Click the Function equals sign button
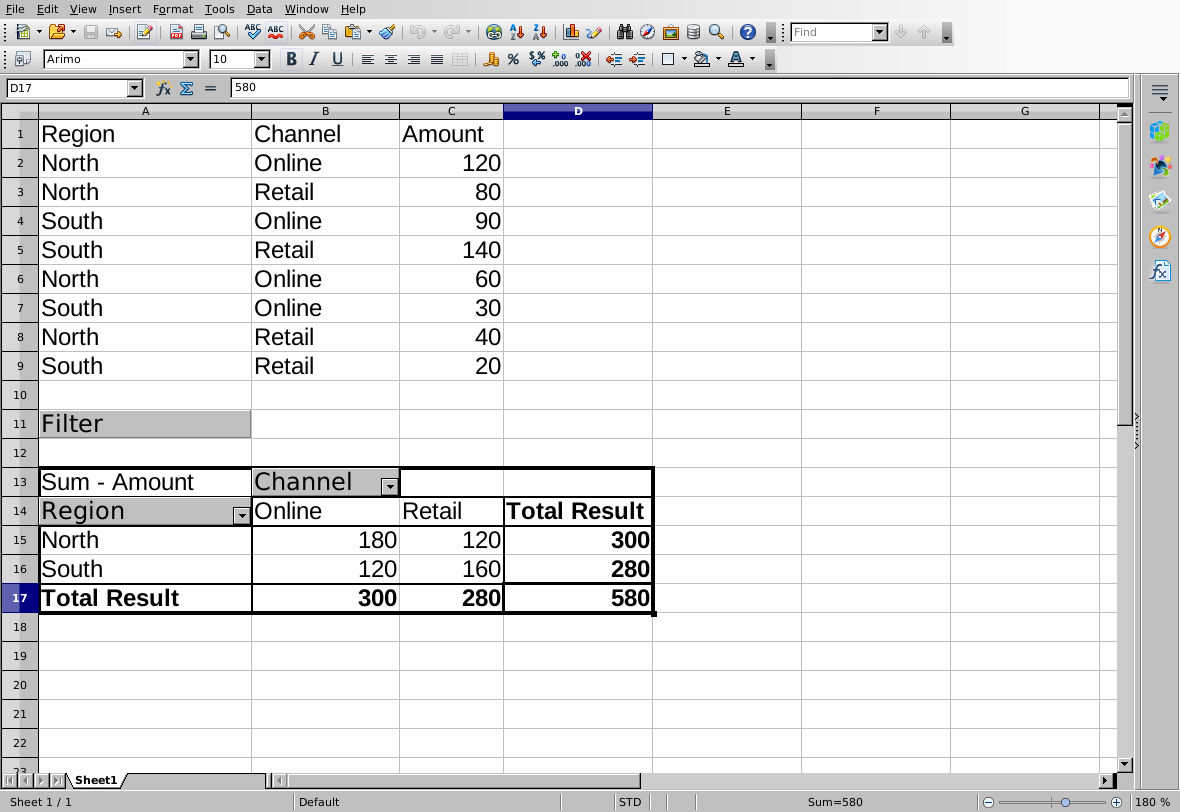Screen dimensions: 1180x812 coord(210,88)
